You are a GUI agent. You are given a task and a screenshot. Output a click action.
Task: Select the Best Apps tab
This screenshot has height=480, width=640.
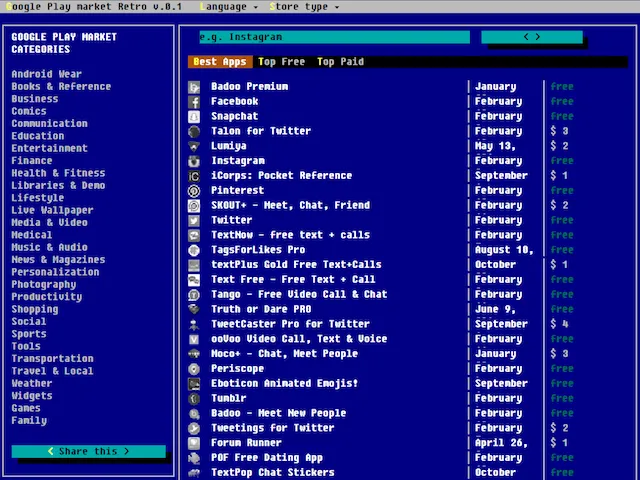[219, 62]
